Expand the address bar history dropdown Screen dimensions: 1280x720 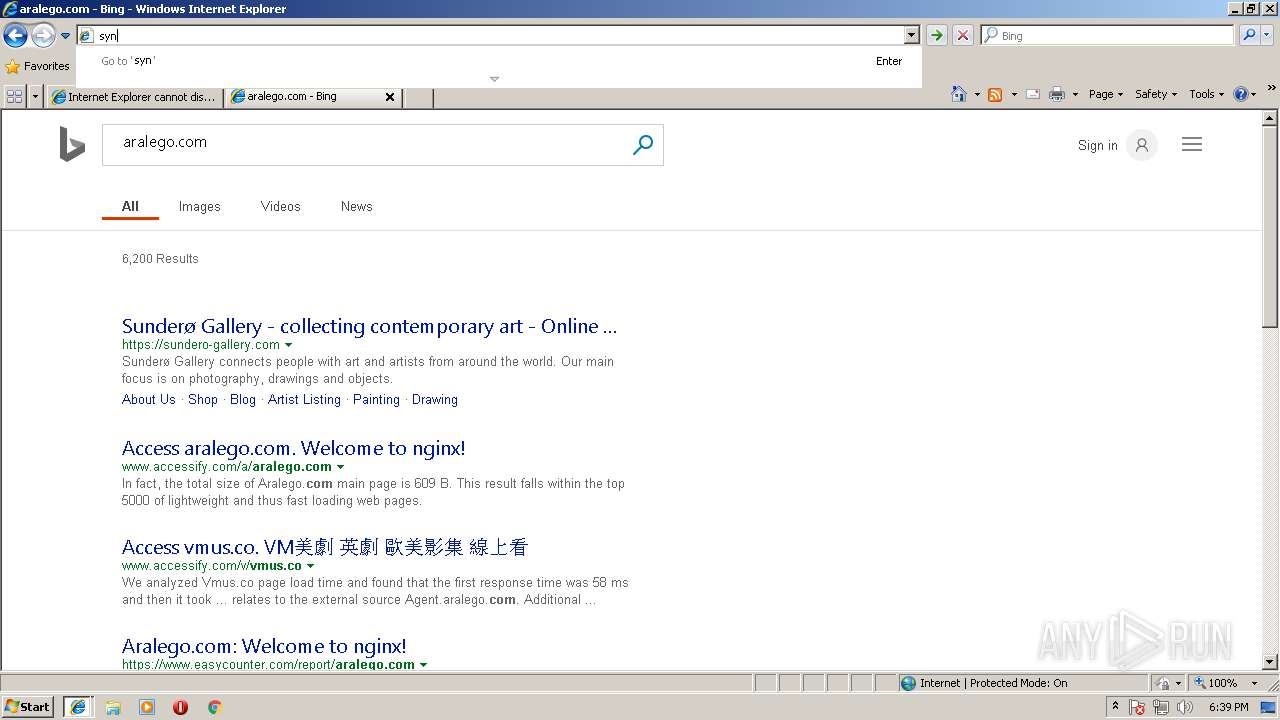click(911, 35)
